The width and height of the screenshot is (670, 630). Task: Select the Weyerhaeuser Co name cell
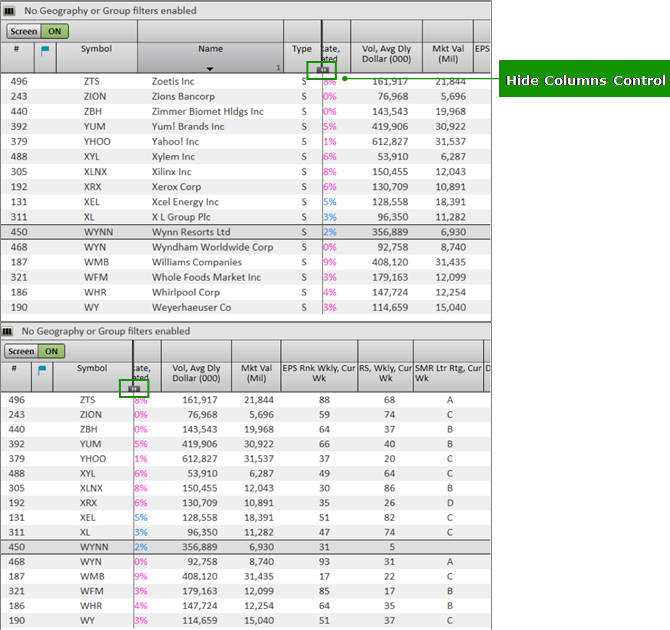(x=191, y=307)
